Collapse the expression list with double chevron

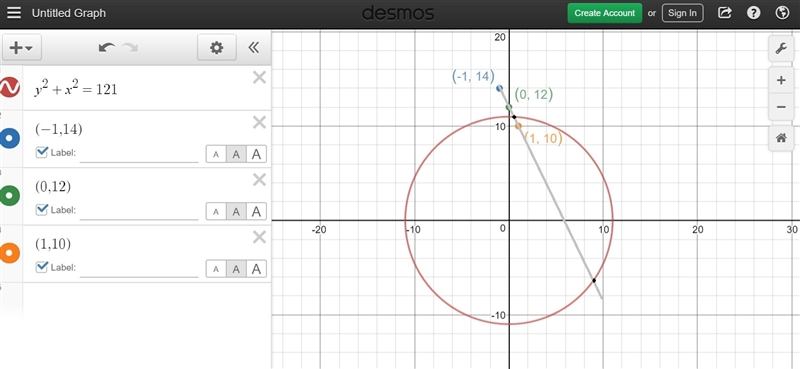coord(254,48)
